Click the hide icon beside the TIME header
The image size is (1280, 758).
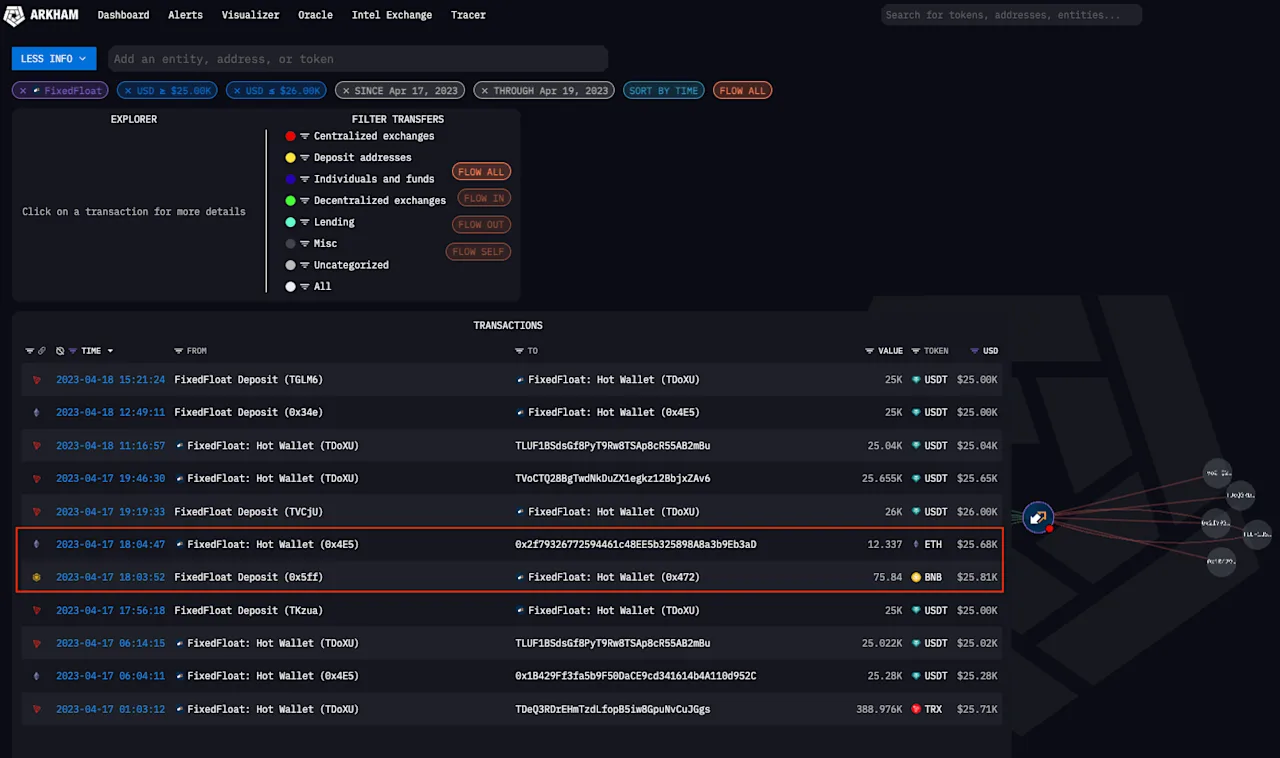pyautogui.click(x=60, y=351)
